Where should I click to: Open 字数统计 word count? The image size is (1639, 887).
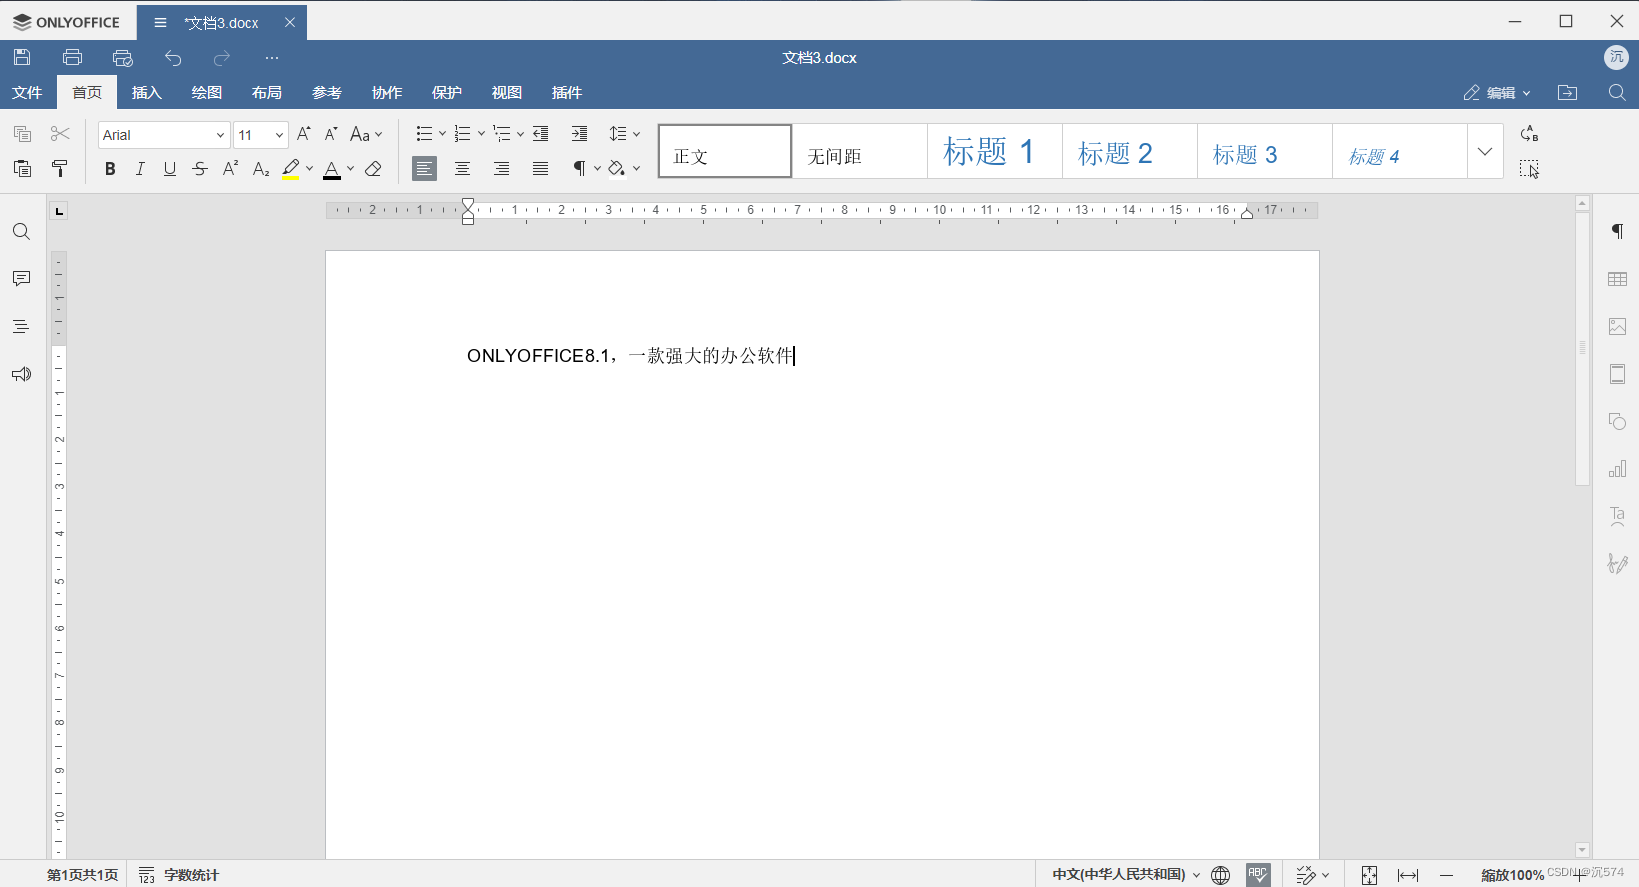coord(179,875)
